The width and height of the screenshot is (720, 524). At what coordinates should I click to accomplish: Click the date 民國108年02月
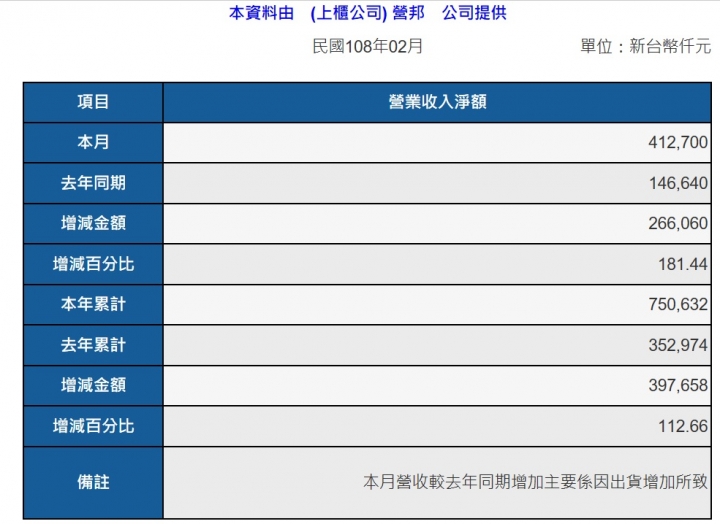[x=367, y=46]
